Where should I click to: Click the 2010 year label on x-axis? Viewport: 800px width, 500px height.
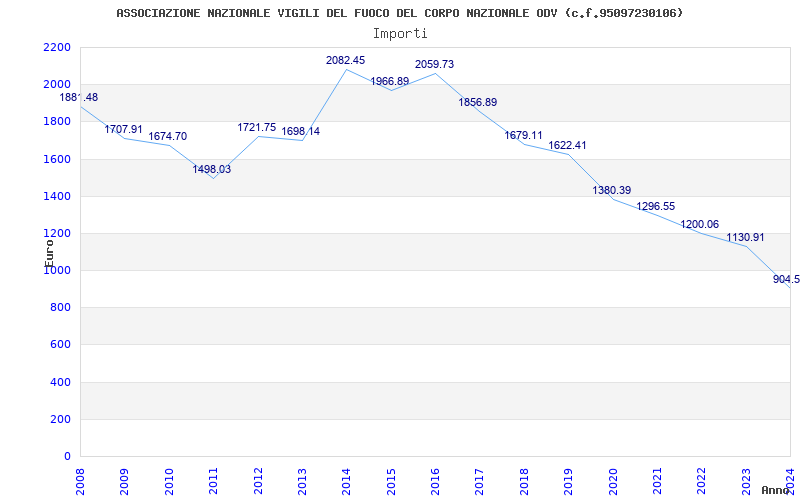click(169, 481)
